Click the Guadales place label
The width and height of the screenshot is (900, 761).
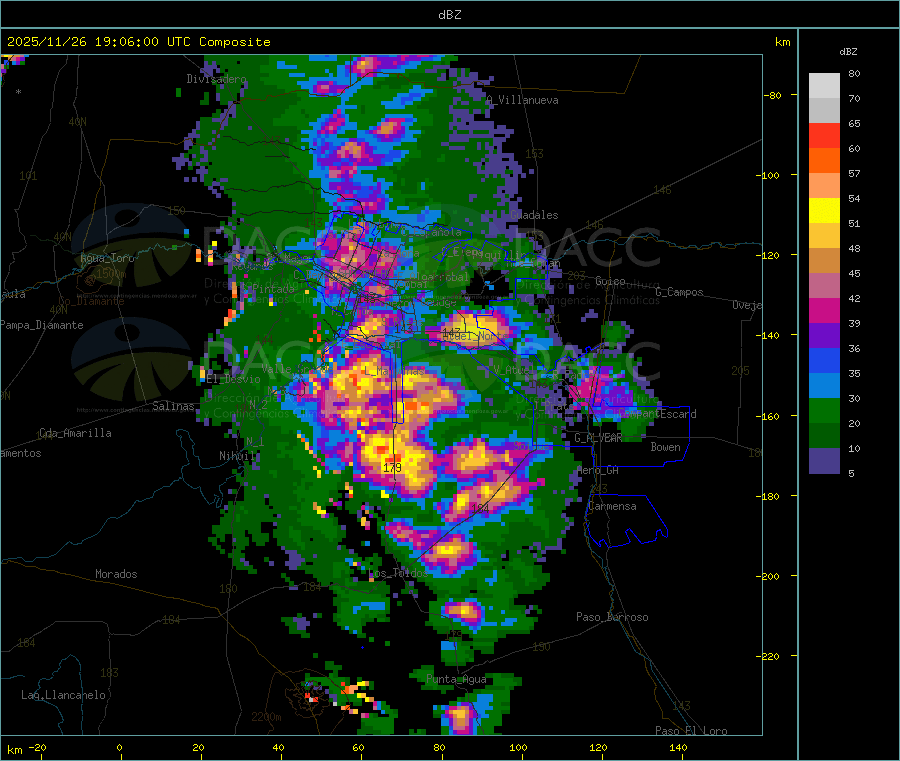[534, 215]
